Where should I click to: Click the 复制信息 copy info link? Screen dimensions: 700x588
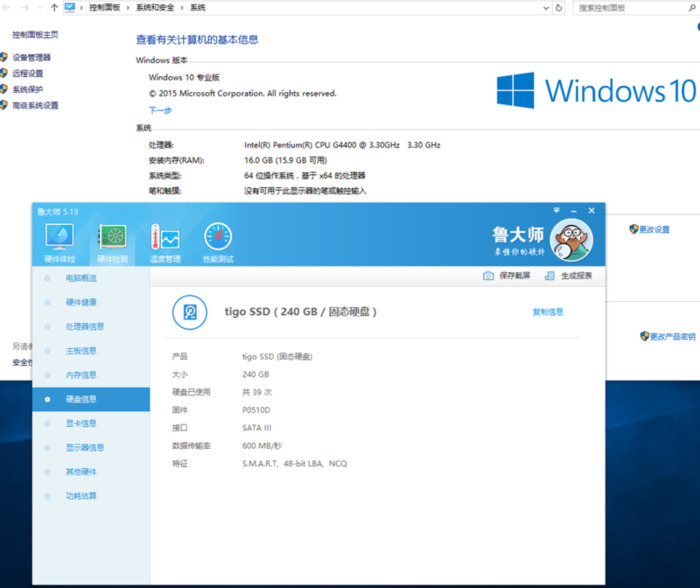pyautogui.click(x=547, y=312)
